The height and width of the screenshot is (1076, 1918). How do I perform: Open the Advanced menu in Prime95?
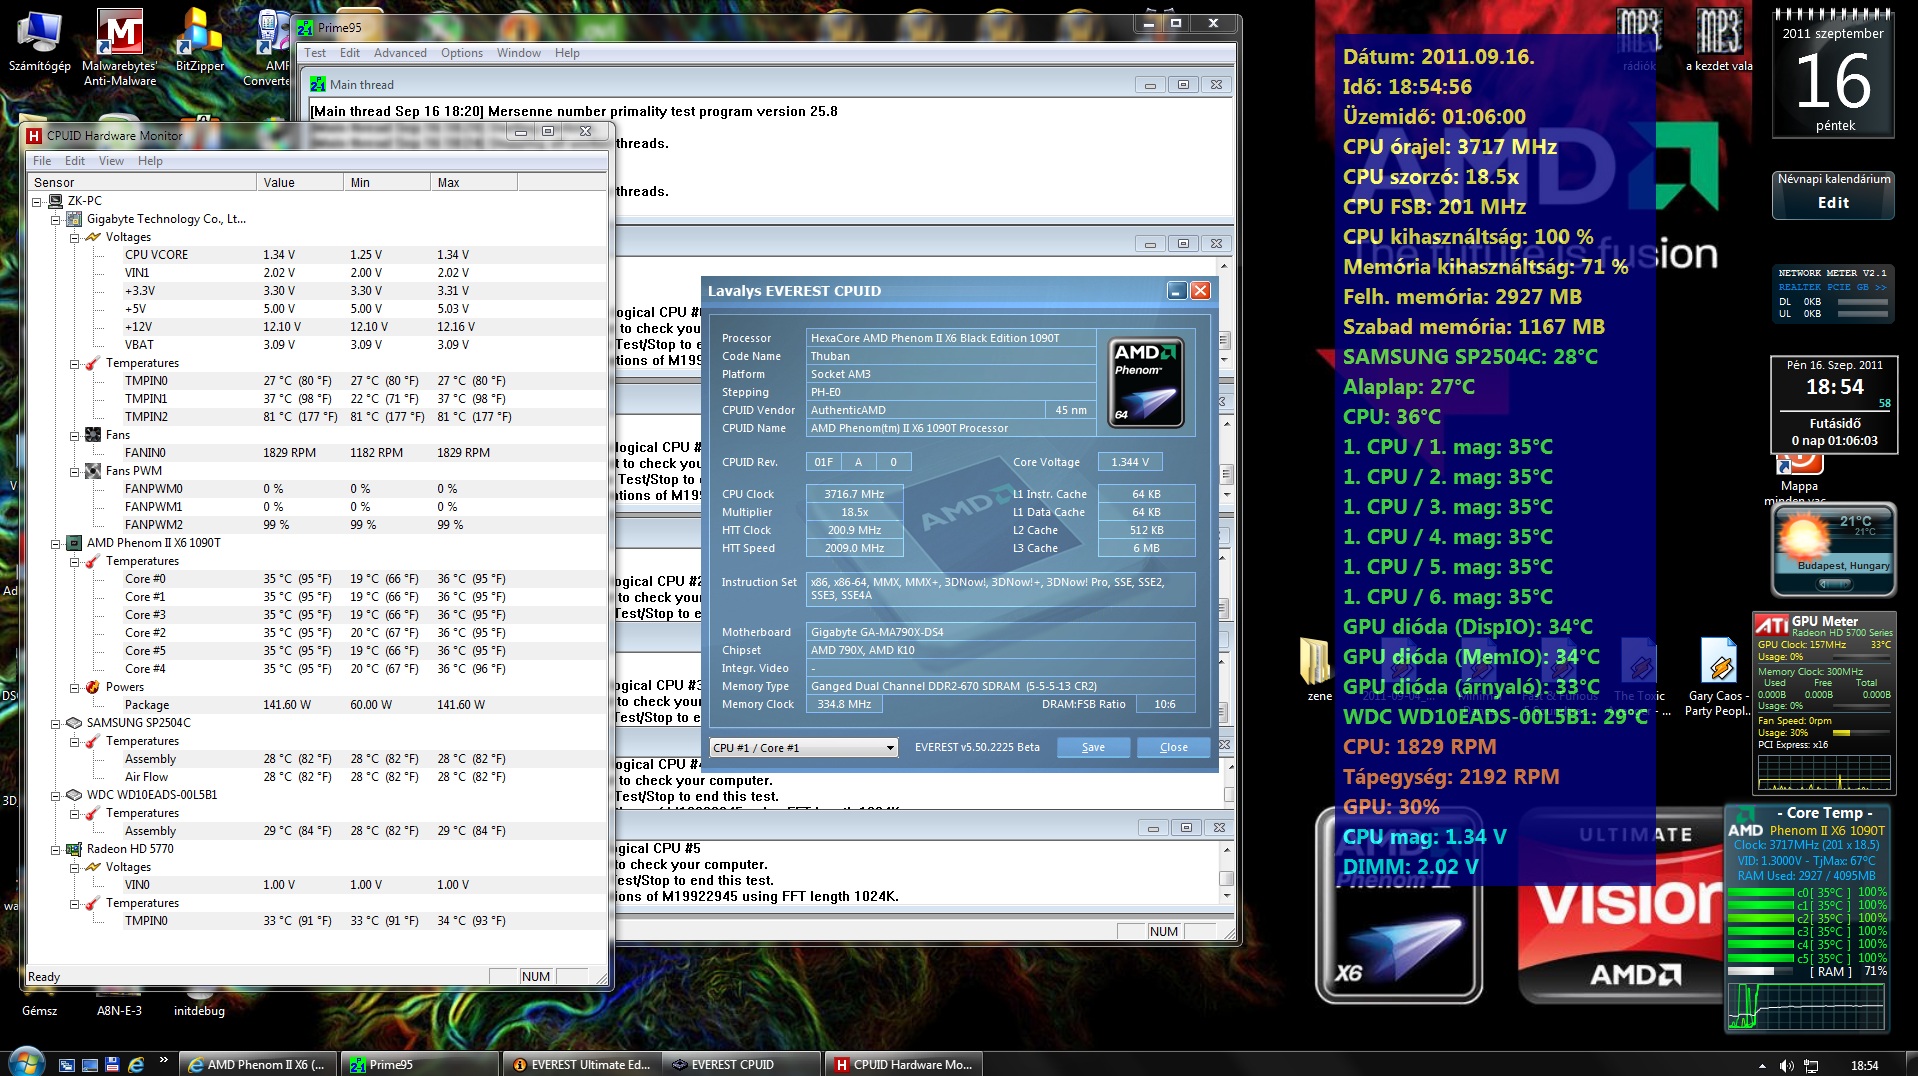pos(400,53)
